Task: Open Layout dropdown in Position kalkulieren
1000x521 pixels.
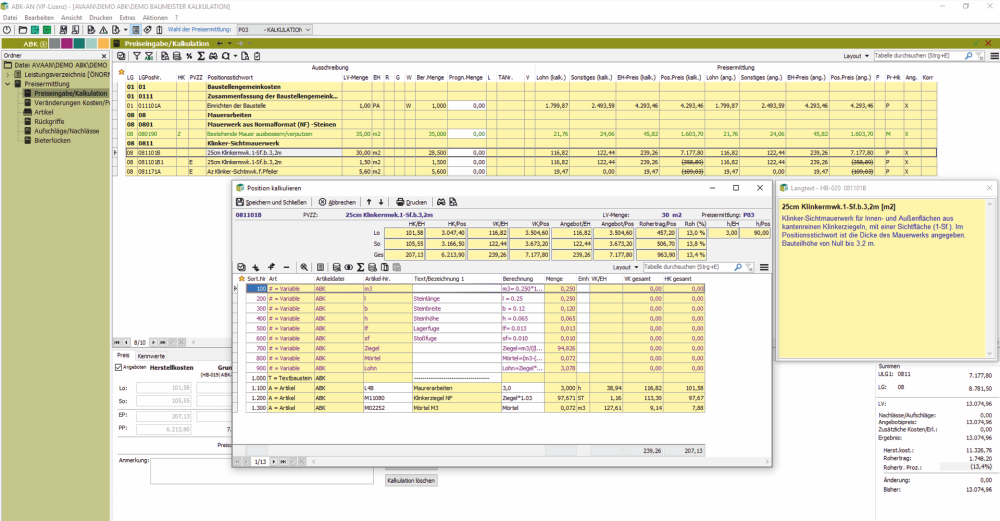Action: point(626,267)
